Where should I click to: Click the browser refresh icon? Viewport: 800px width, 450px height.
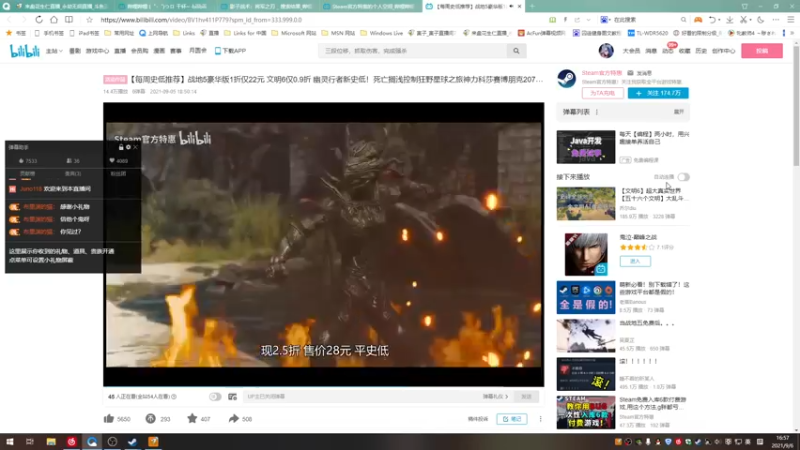click(x=39, y=19)
